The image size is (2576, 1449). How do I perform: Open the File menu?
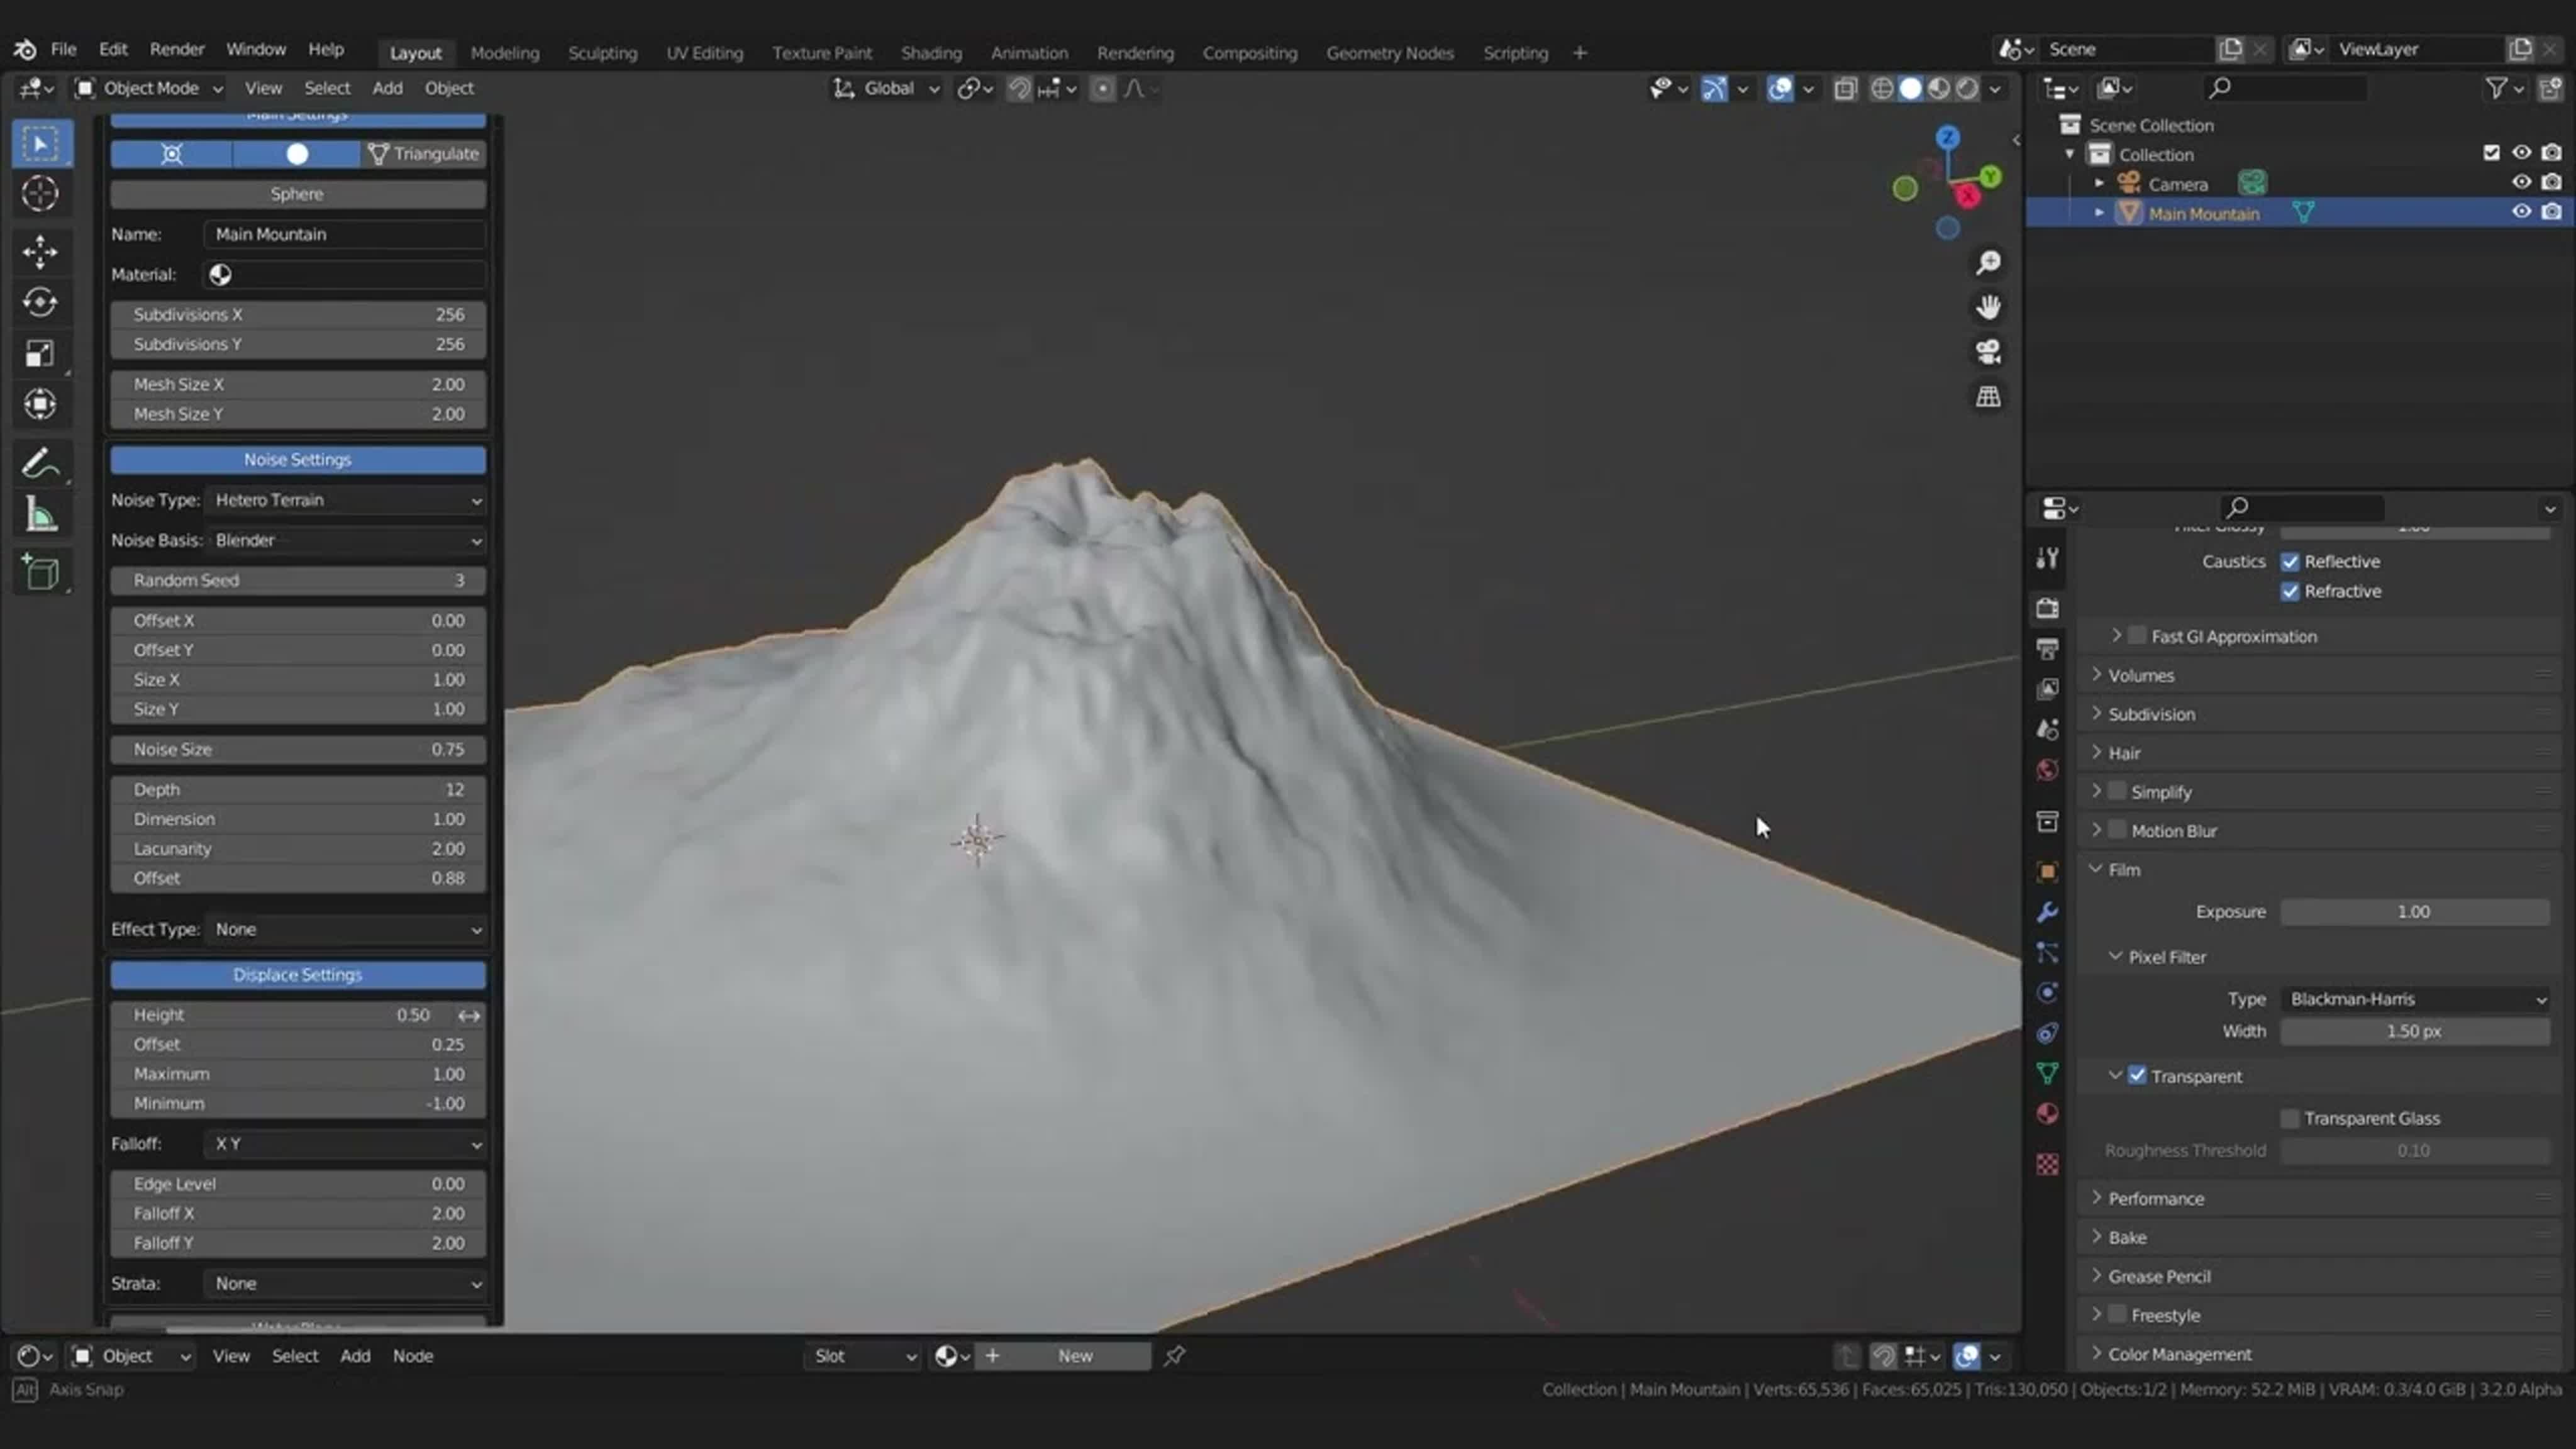(x=63, y=49)
